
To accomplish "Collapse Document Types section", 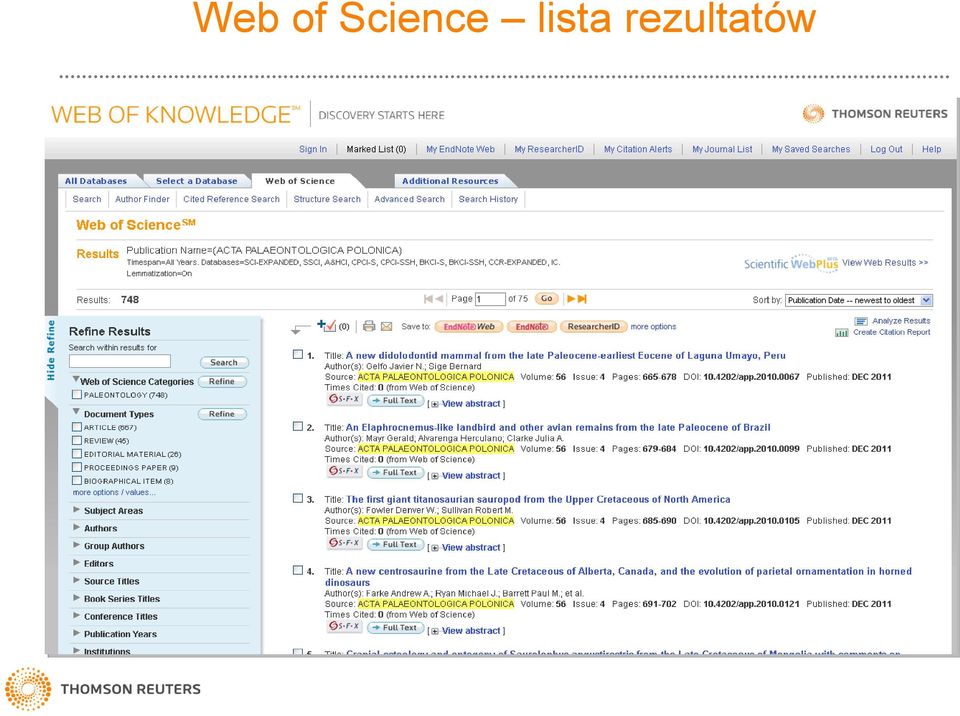I will click(76, 412).
